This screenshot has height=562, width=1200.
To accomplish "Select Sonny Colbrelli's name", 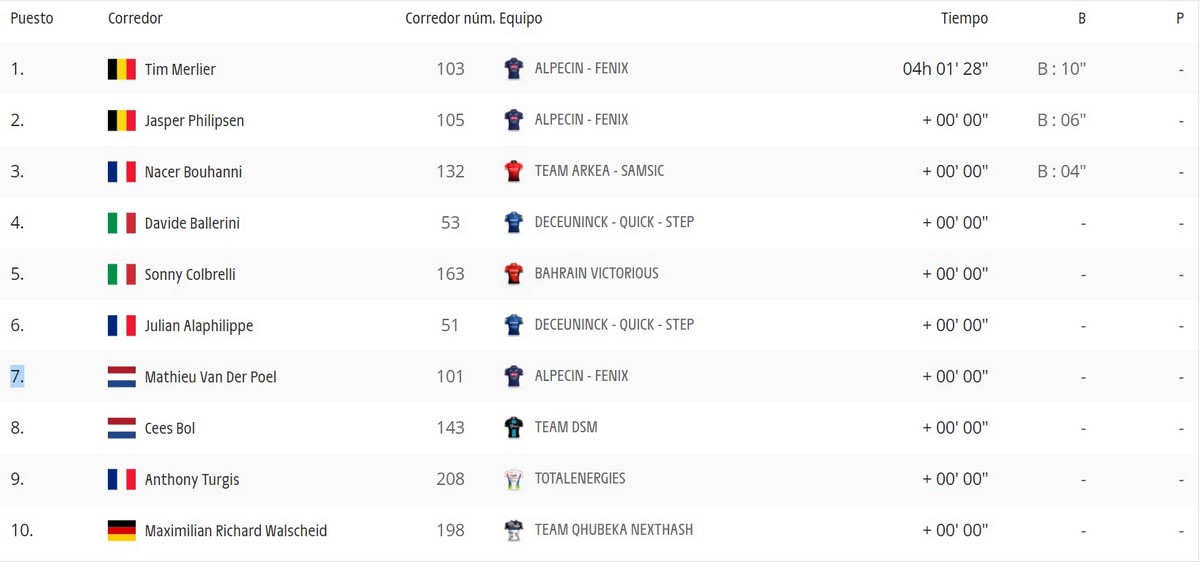I will click(190, 274).
